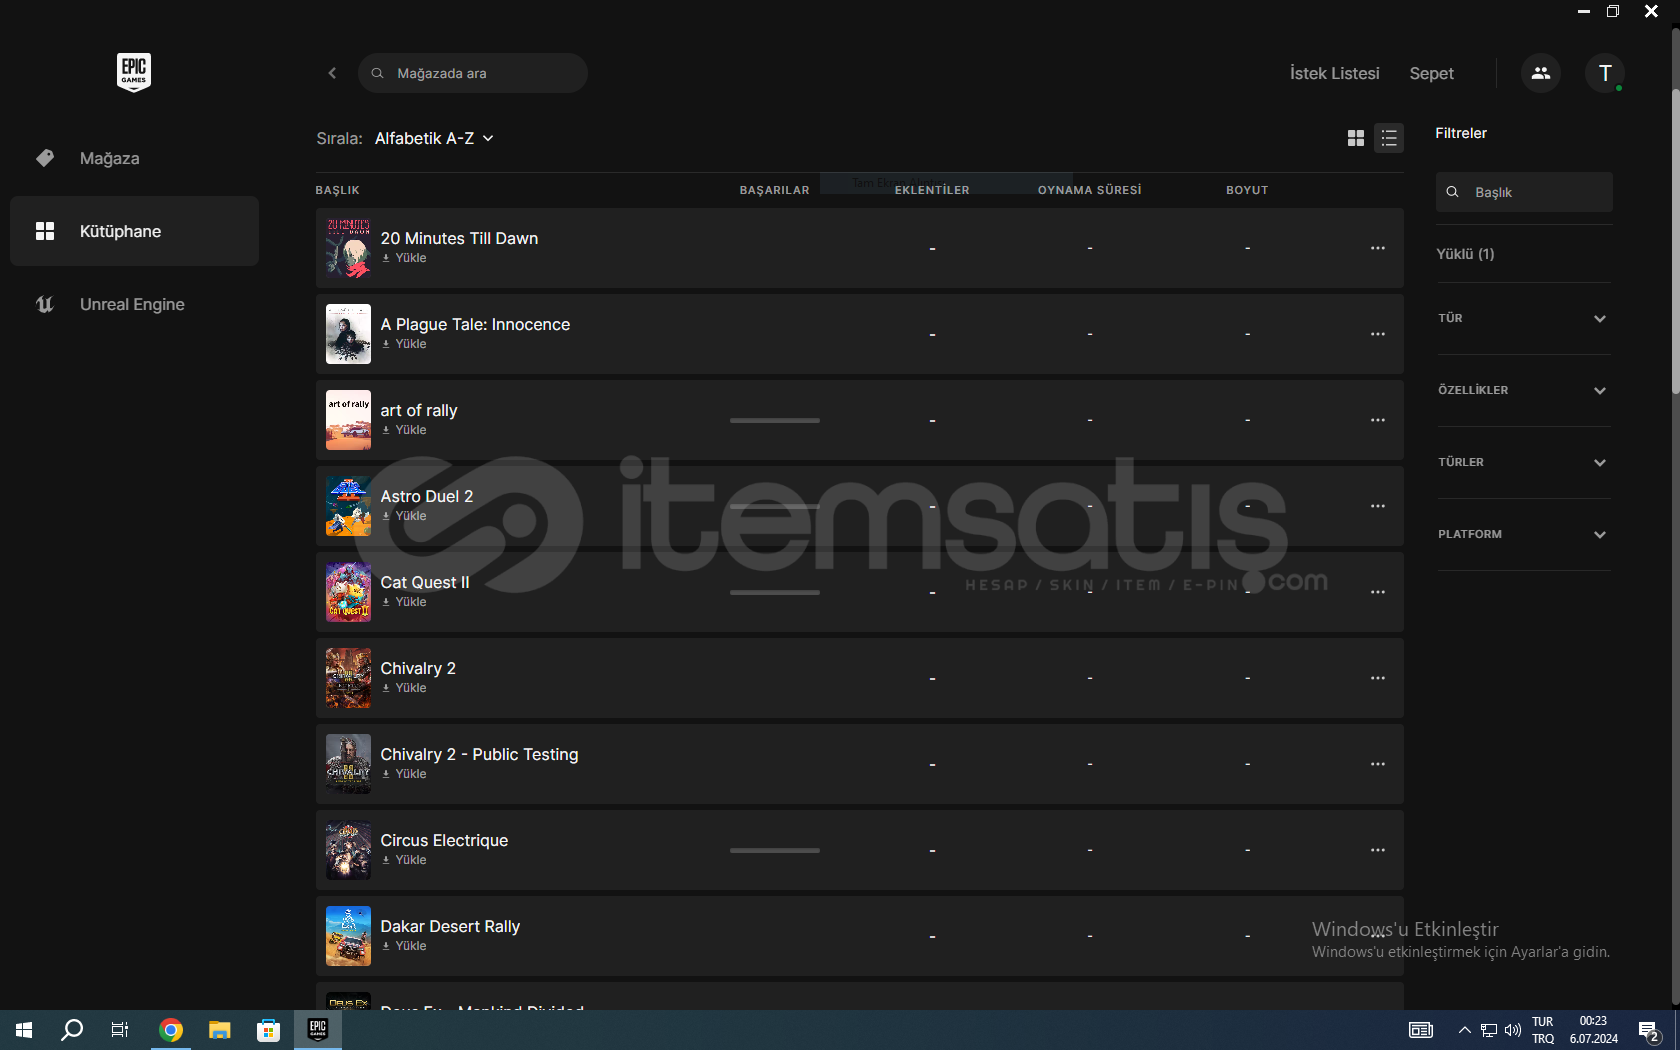Expand TÜRLER filter
The width and height of the screenshot is (1680, 1050).
tap(1524, 462)
